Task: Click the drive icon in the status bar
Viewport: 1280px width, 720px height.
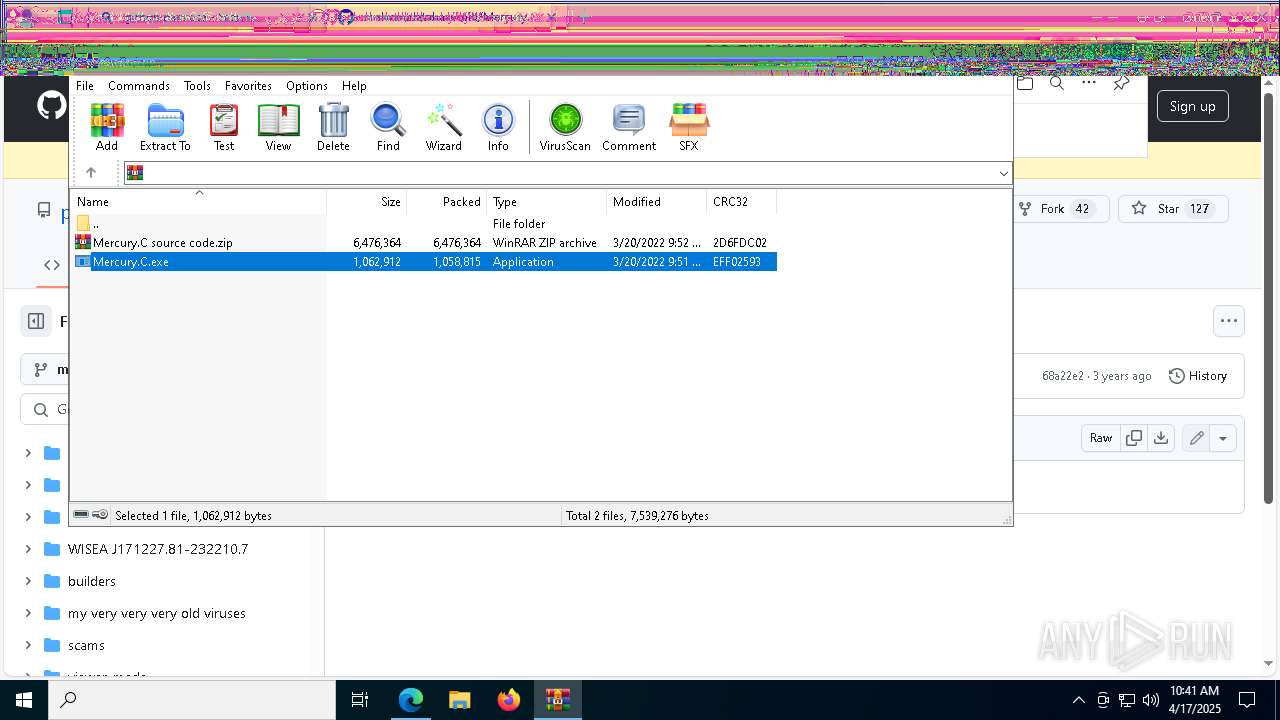Action: click(81, 515)
